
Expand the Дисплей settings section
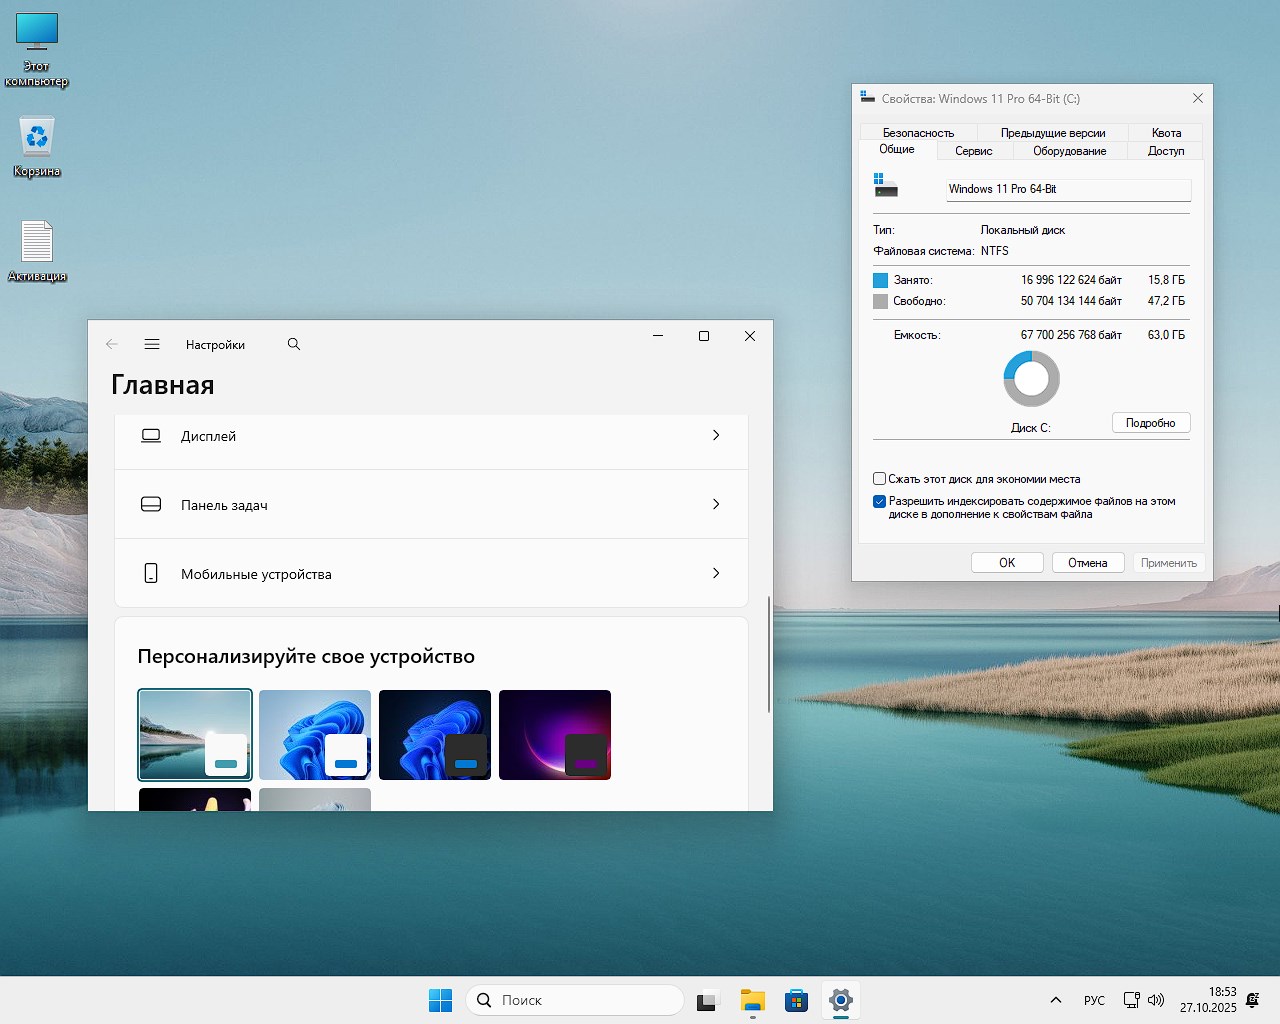click(x=431, y=436)
